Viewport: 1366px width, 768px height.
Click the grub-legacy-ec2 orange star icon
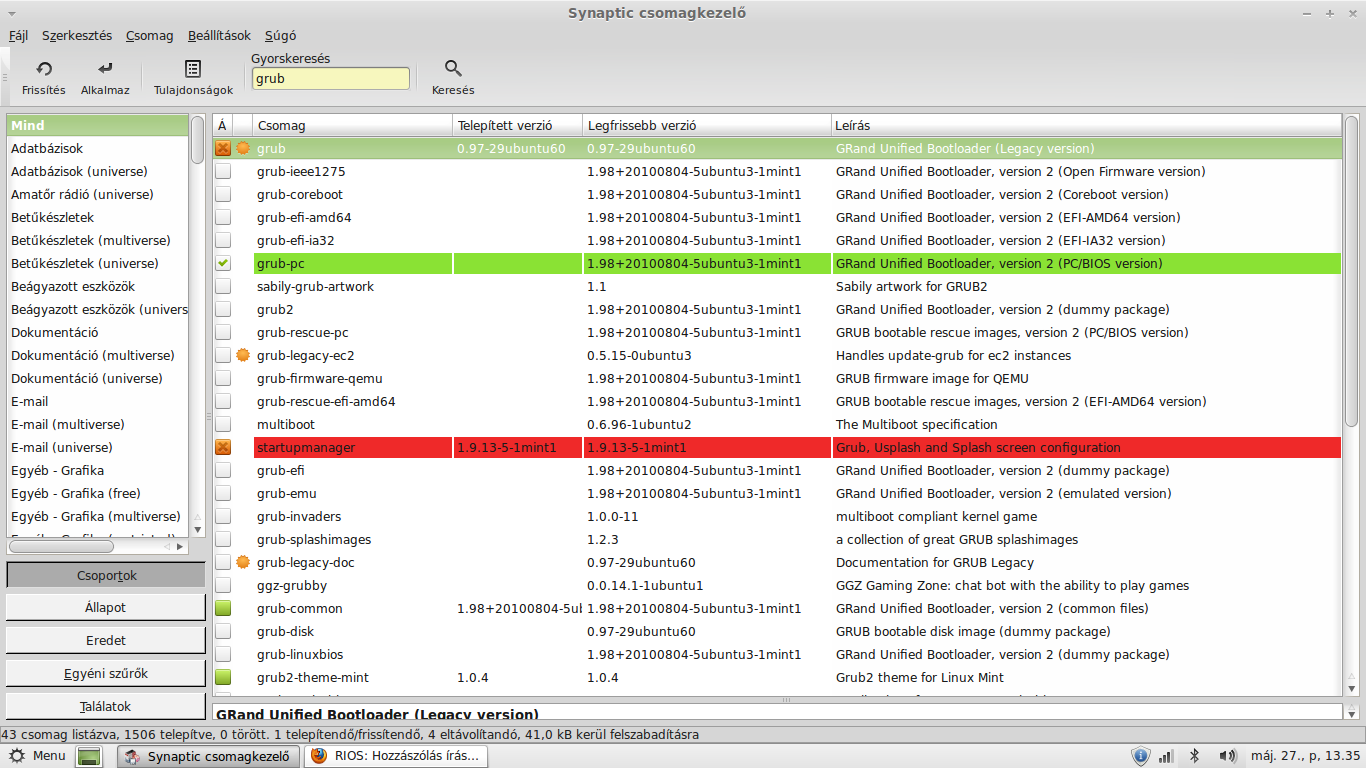tap(242, 355)
